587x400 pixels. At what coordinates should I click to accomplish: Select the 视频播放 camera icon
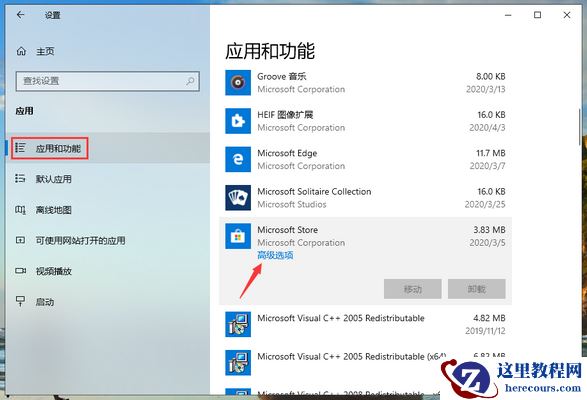click(20, 271)
